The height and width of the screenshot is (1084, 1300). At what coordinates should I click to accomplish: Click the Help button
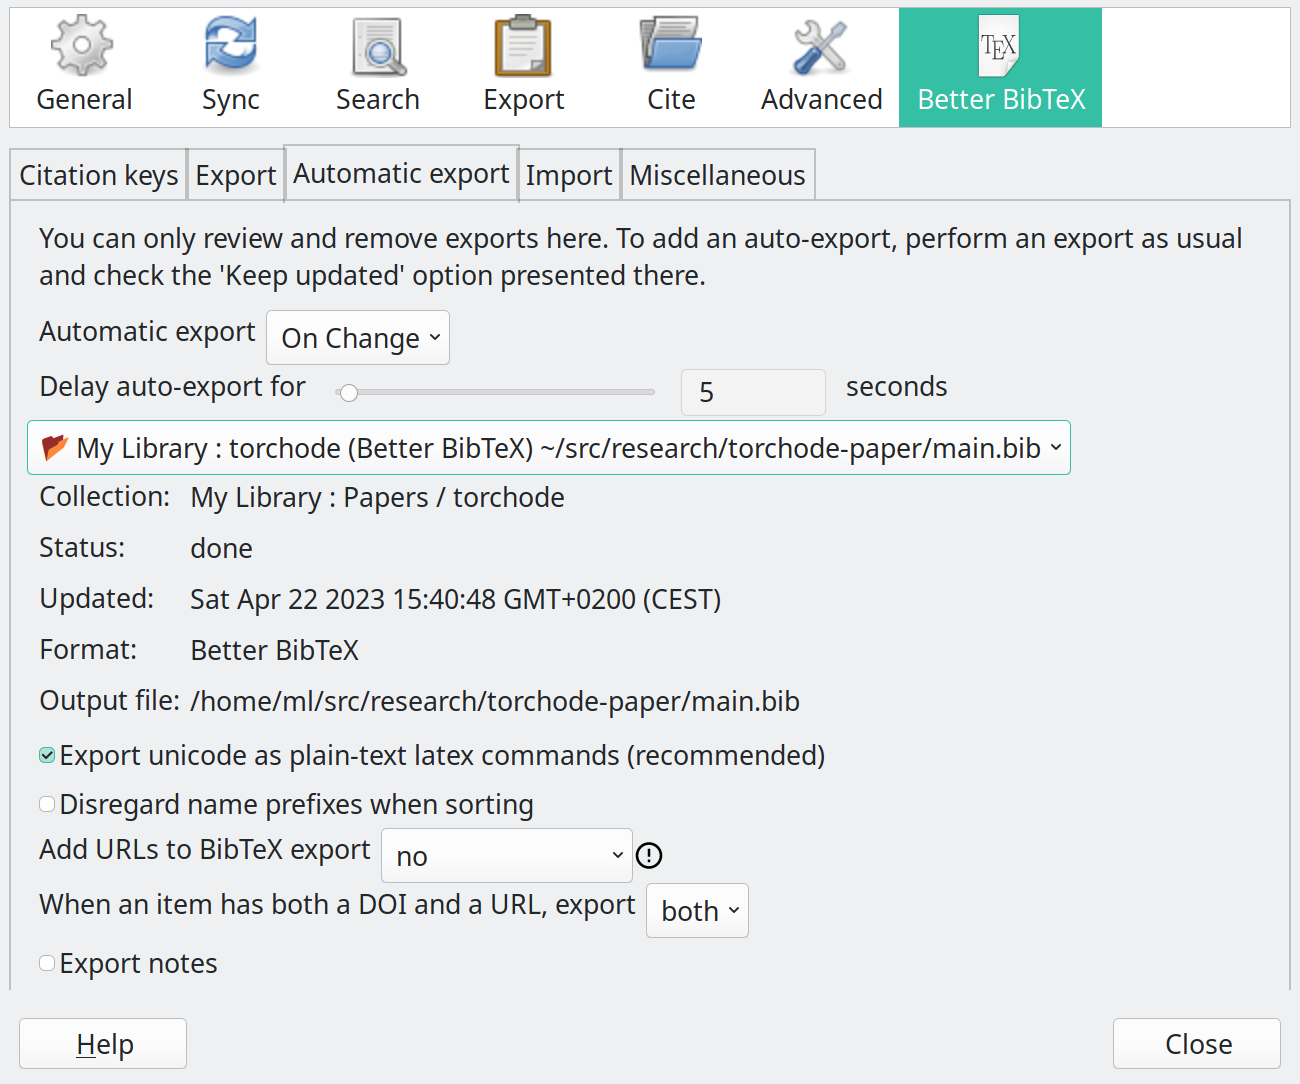[x=103, y=1044]
